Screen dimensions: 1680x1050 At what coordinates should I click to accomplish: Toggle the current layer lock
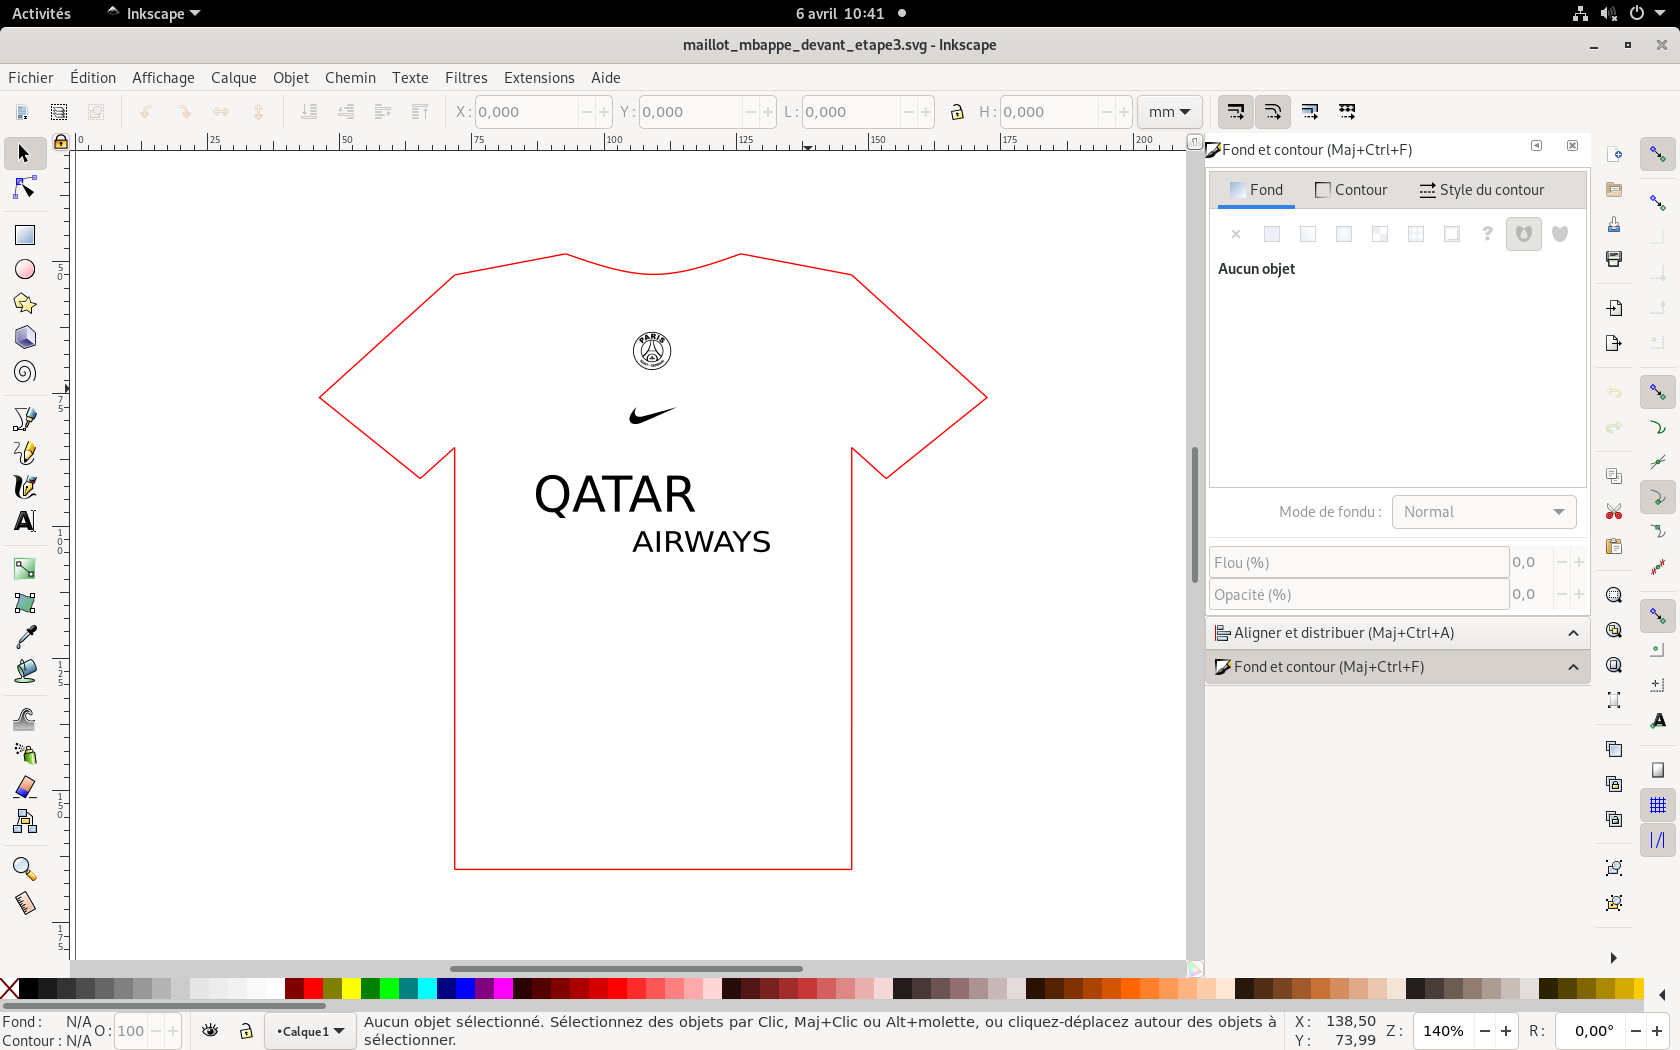(x=246, y=1031)
